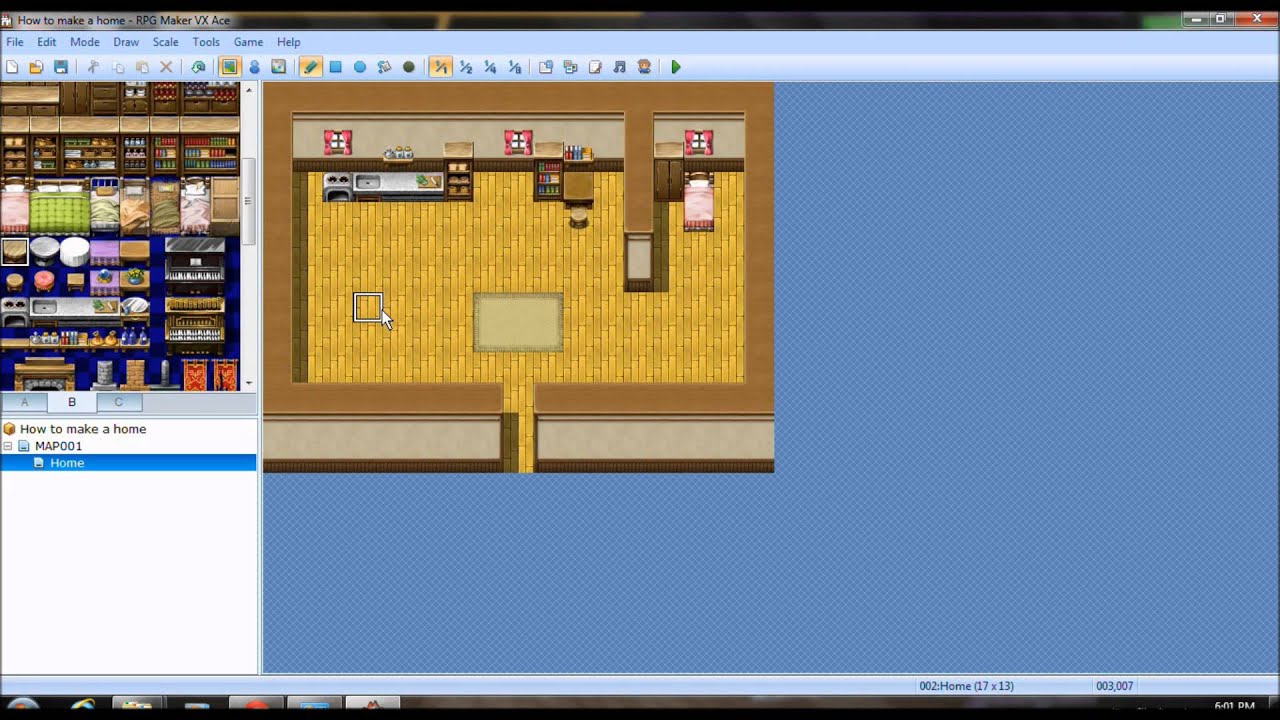Select MAP001 in the map tree

[x=58, y=446]
